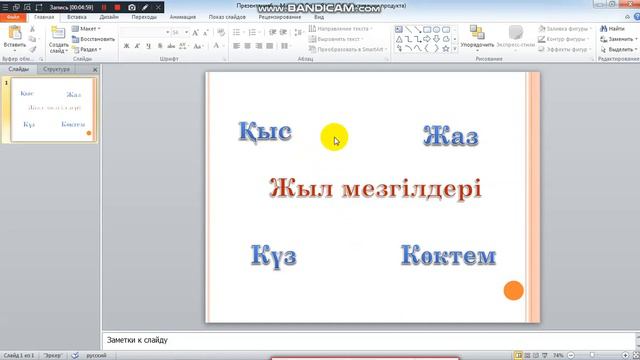Switch to the Вставка tab
Screen dimensions: 640x360
[77, 17]
